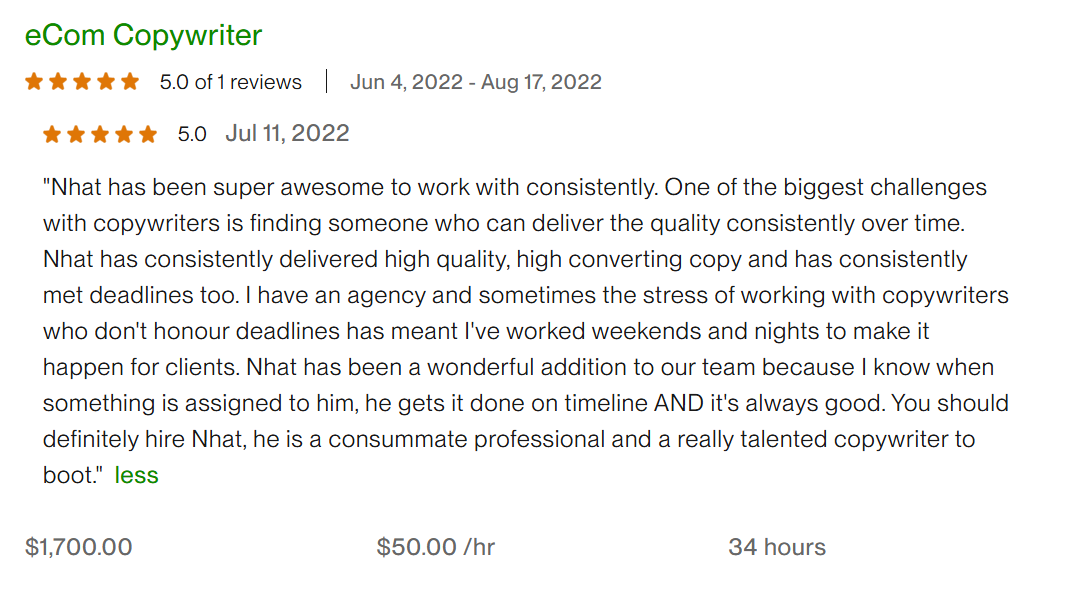
Task: Click the review paragraph about Nhat
Action: pos(520,330)
